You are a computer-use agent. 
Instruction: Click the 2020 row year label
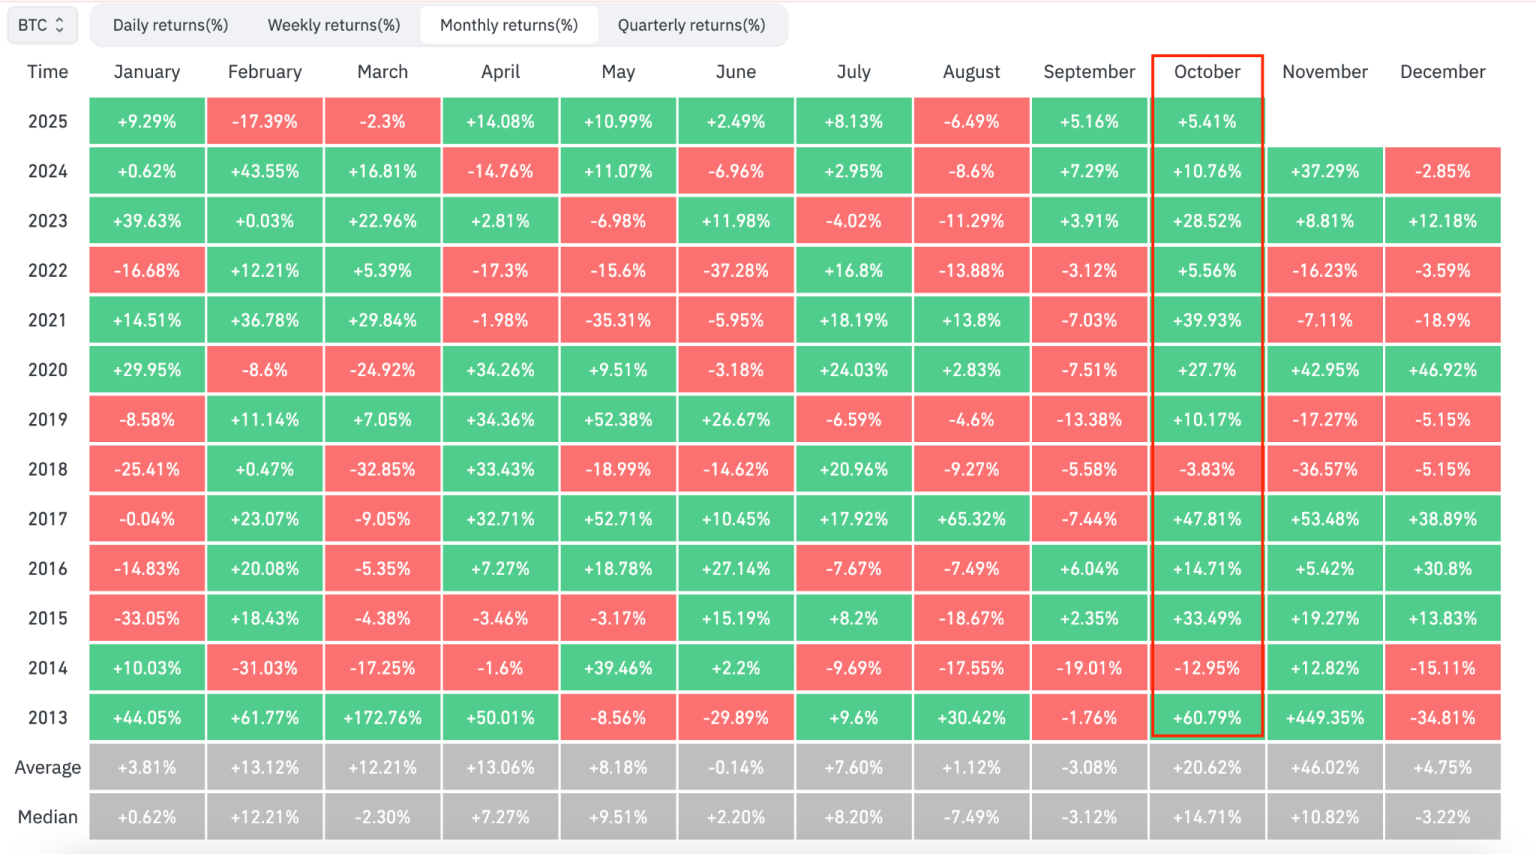(48, 370)
